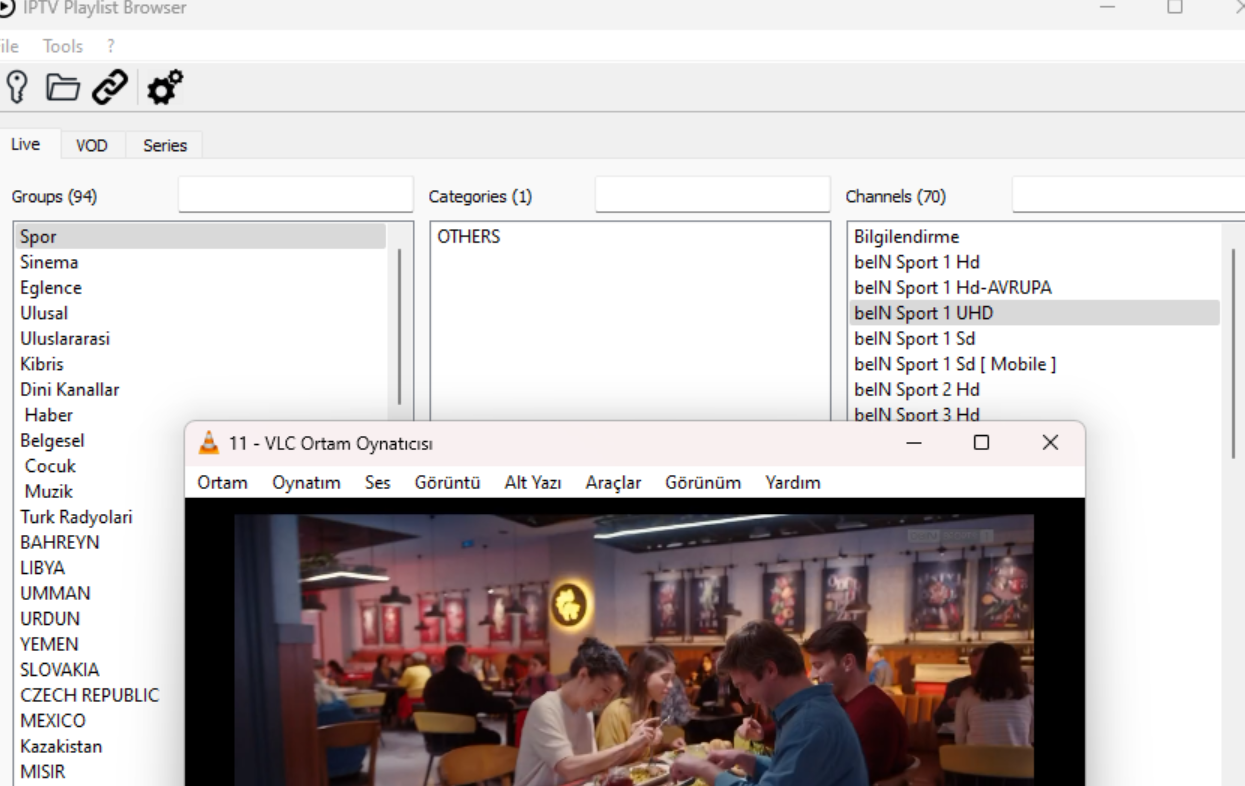Screen dimensions: 1245x786
Task: Select the OTHERS category
Action: point(468,237)
